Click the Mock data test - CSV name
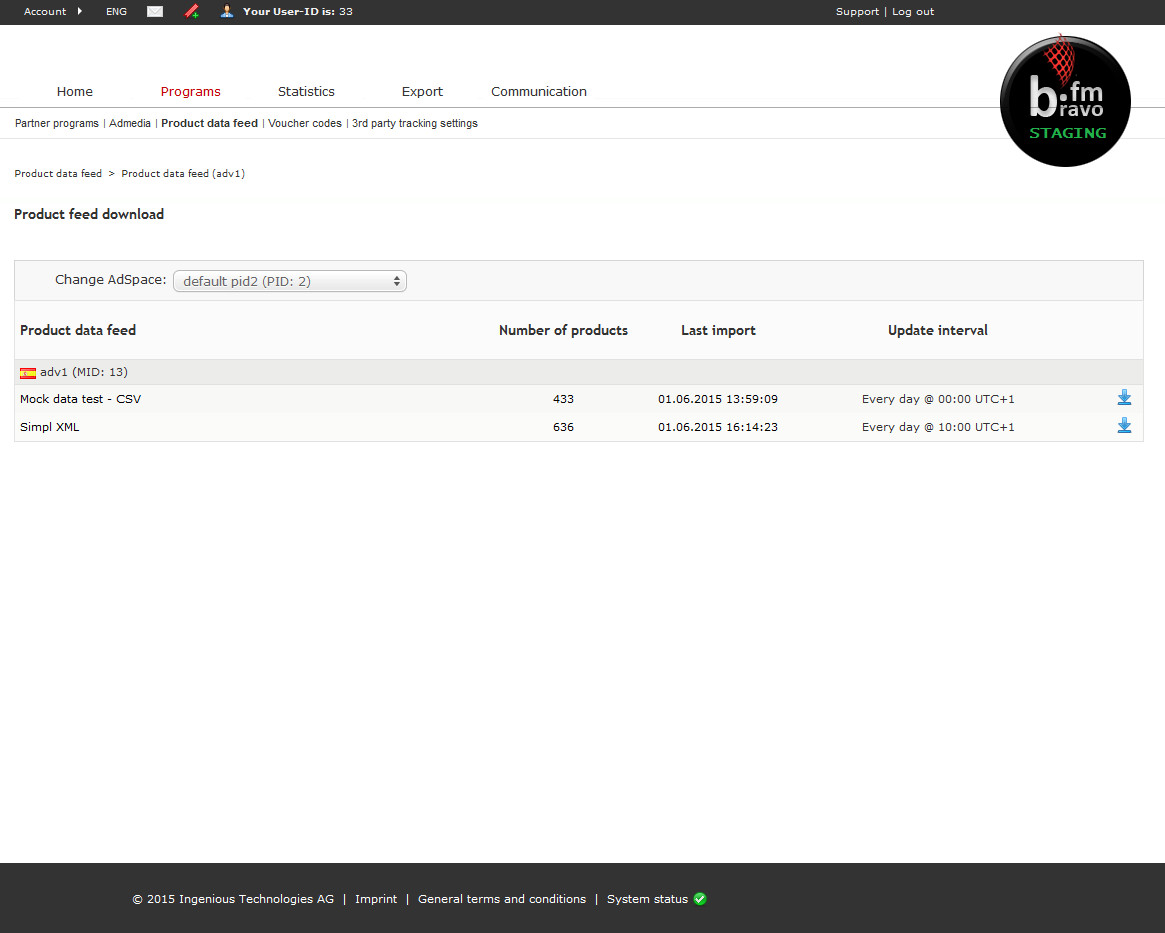The width and height of the screenshot is (1165, 933). pos(80,399)
